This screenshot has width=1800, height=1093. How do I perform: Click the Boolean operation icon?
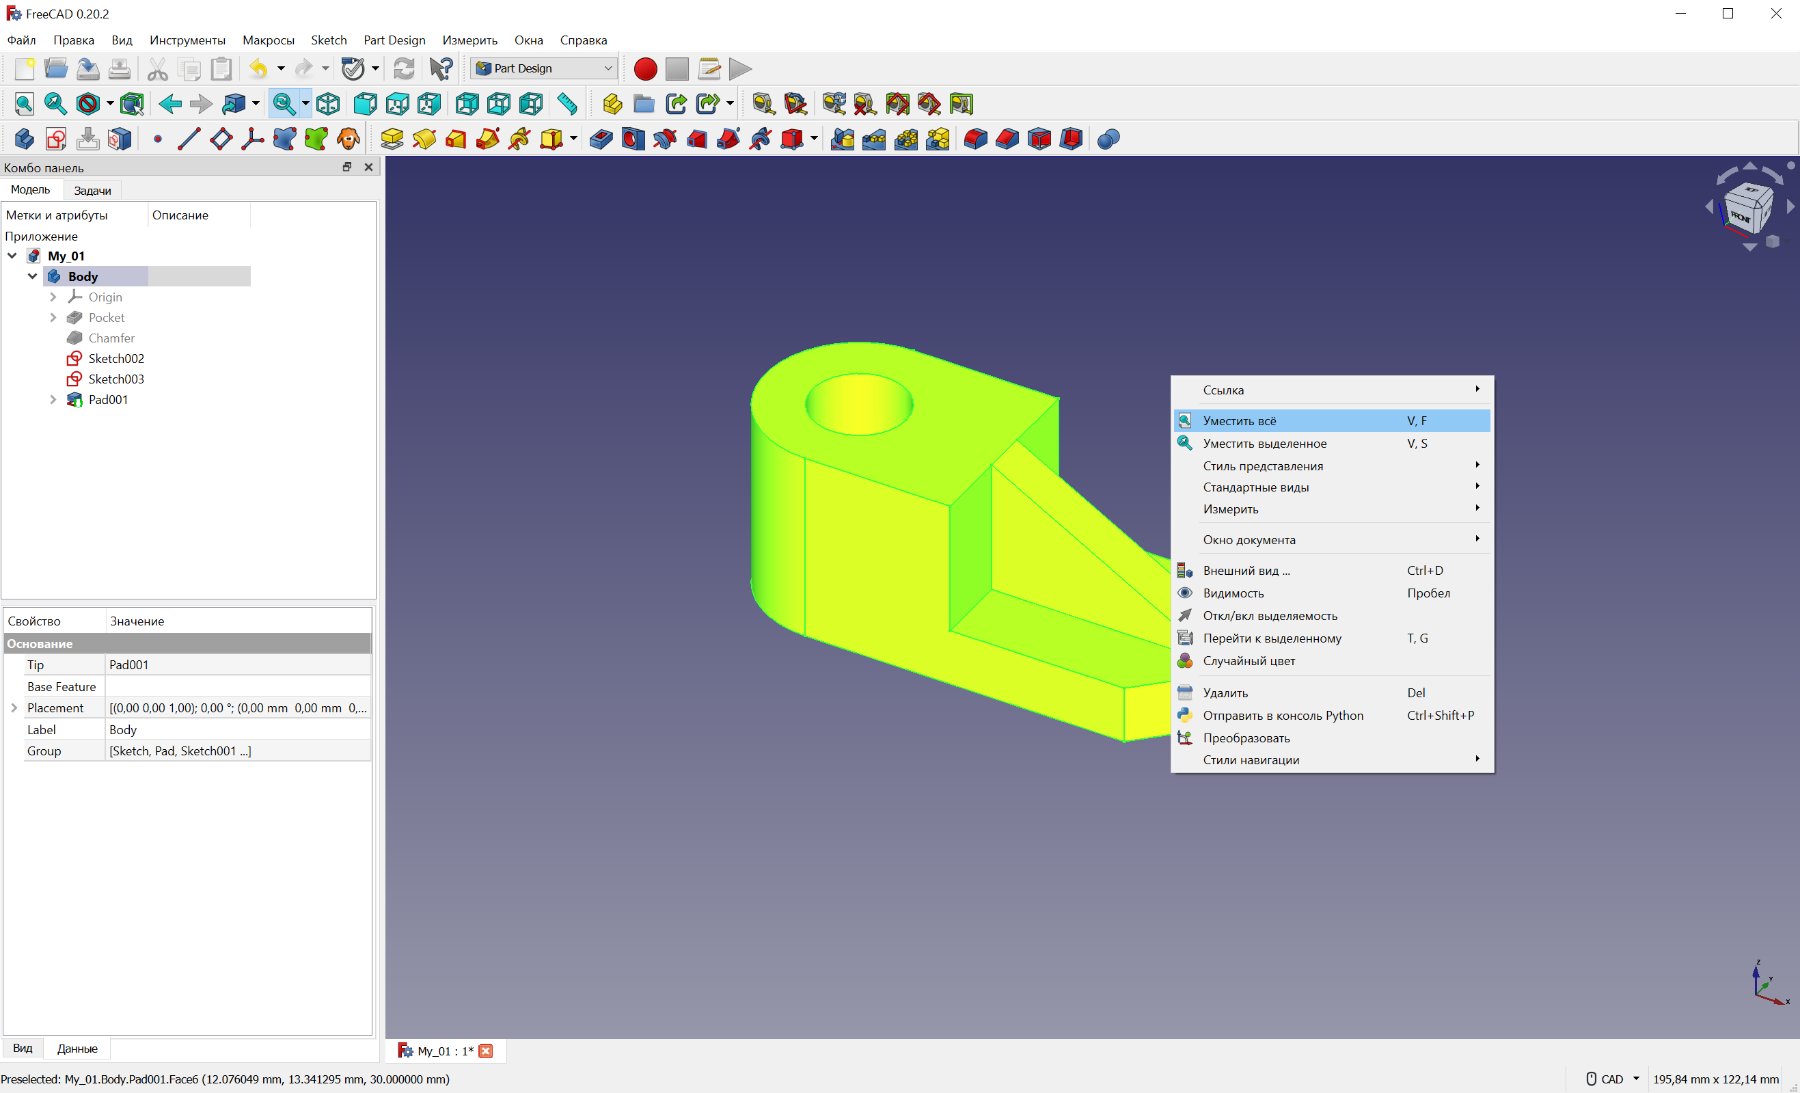(1108, 139)
